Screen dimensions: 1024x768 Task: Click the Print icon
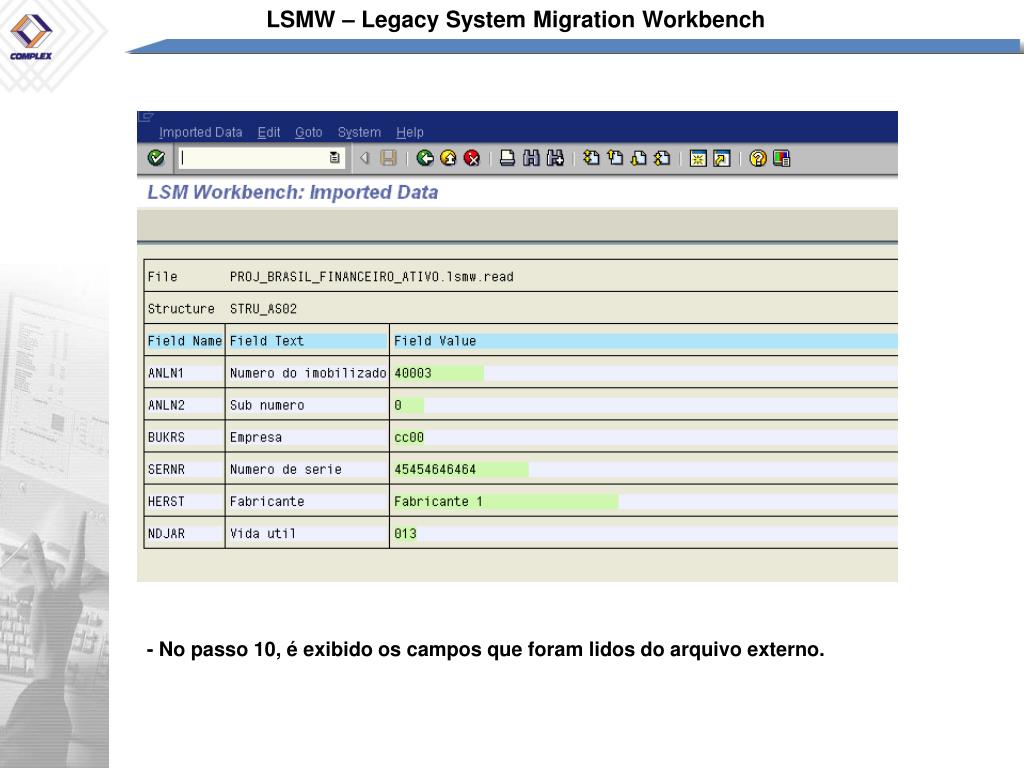(x=507, y=158)
